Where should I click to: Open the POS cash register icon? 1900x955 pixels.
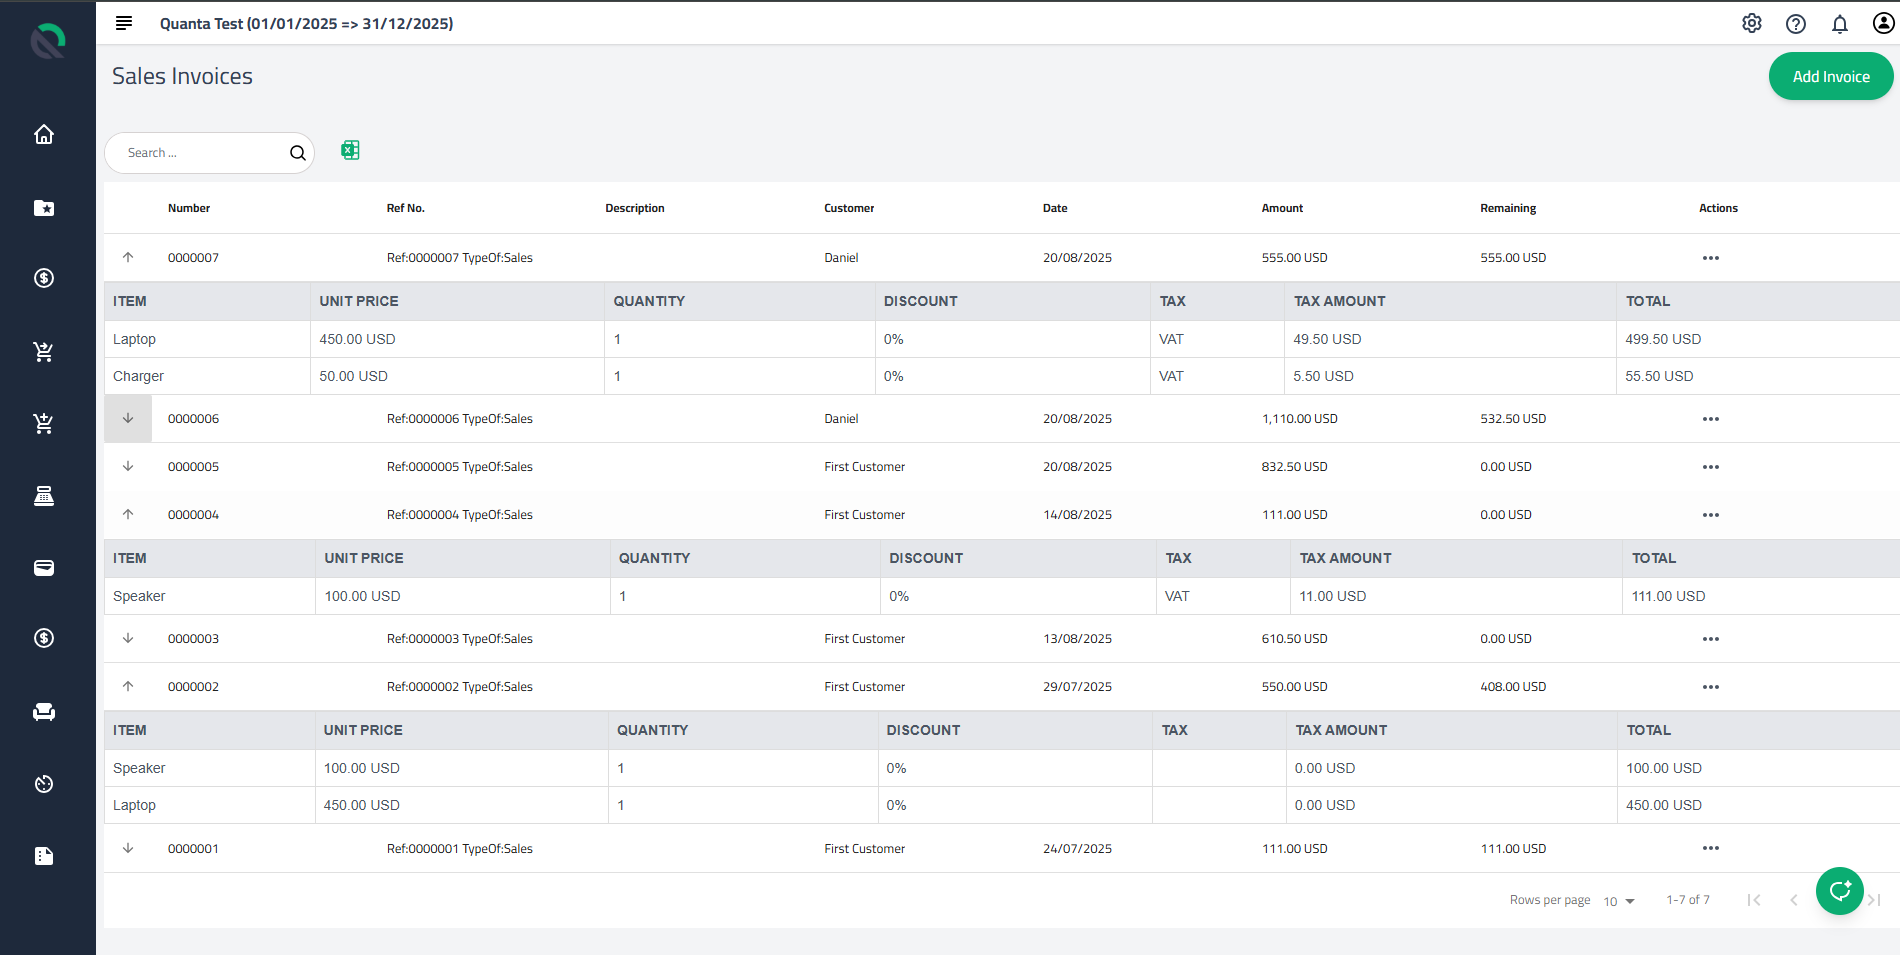[x=44, y=495]
